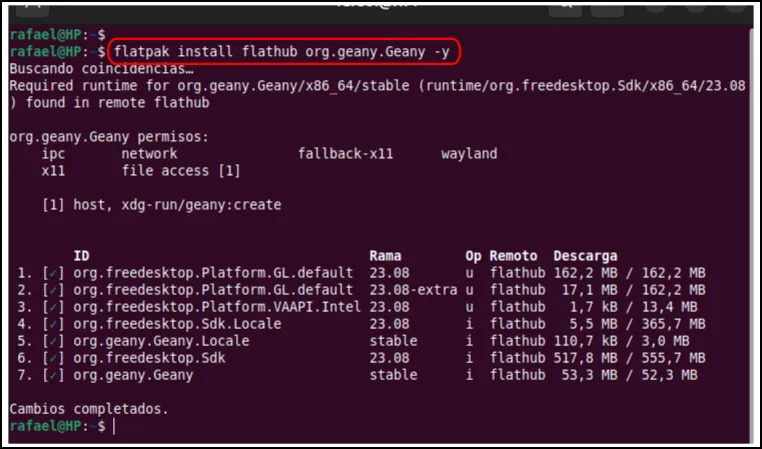Viewport: 762px width, 449px height.
Task: Click the 'i' operation in the org.freedesktop.Sdk.Locale row
Action: pyautogui.click(x=469, y=324)
